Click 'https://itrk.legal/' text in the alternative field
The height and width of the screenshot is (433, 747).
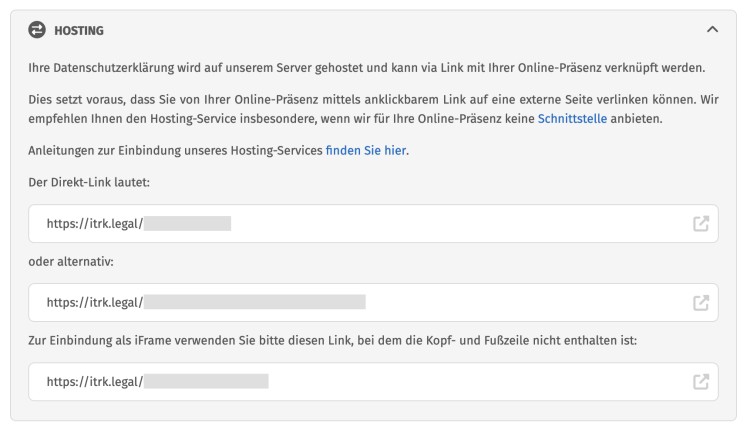94,302
